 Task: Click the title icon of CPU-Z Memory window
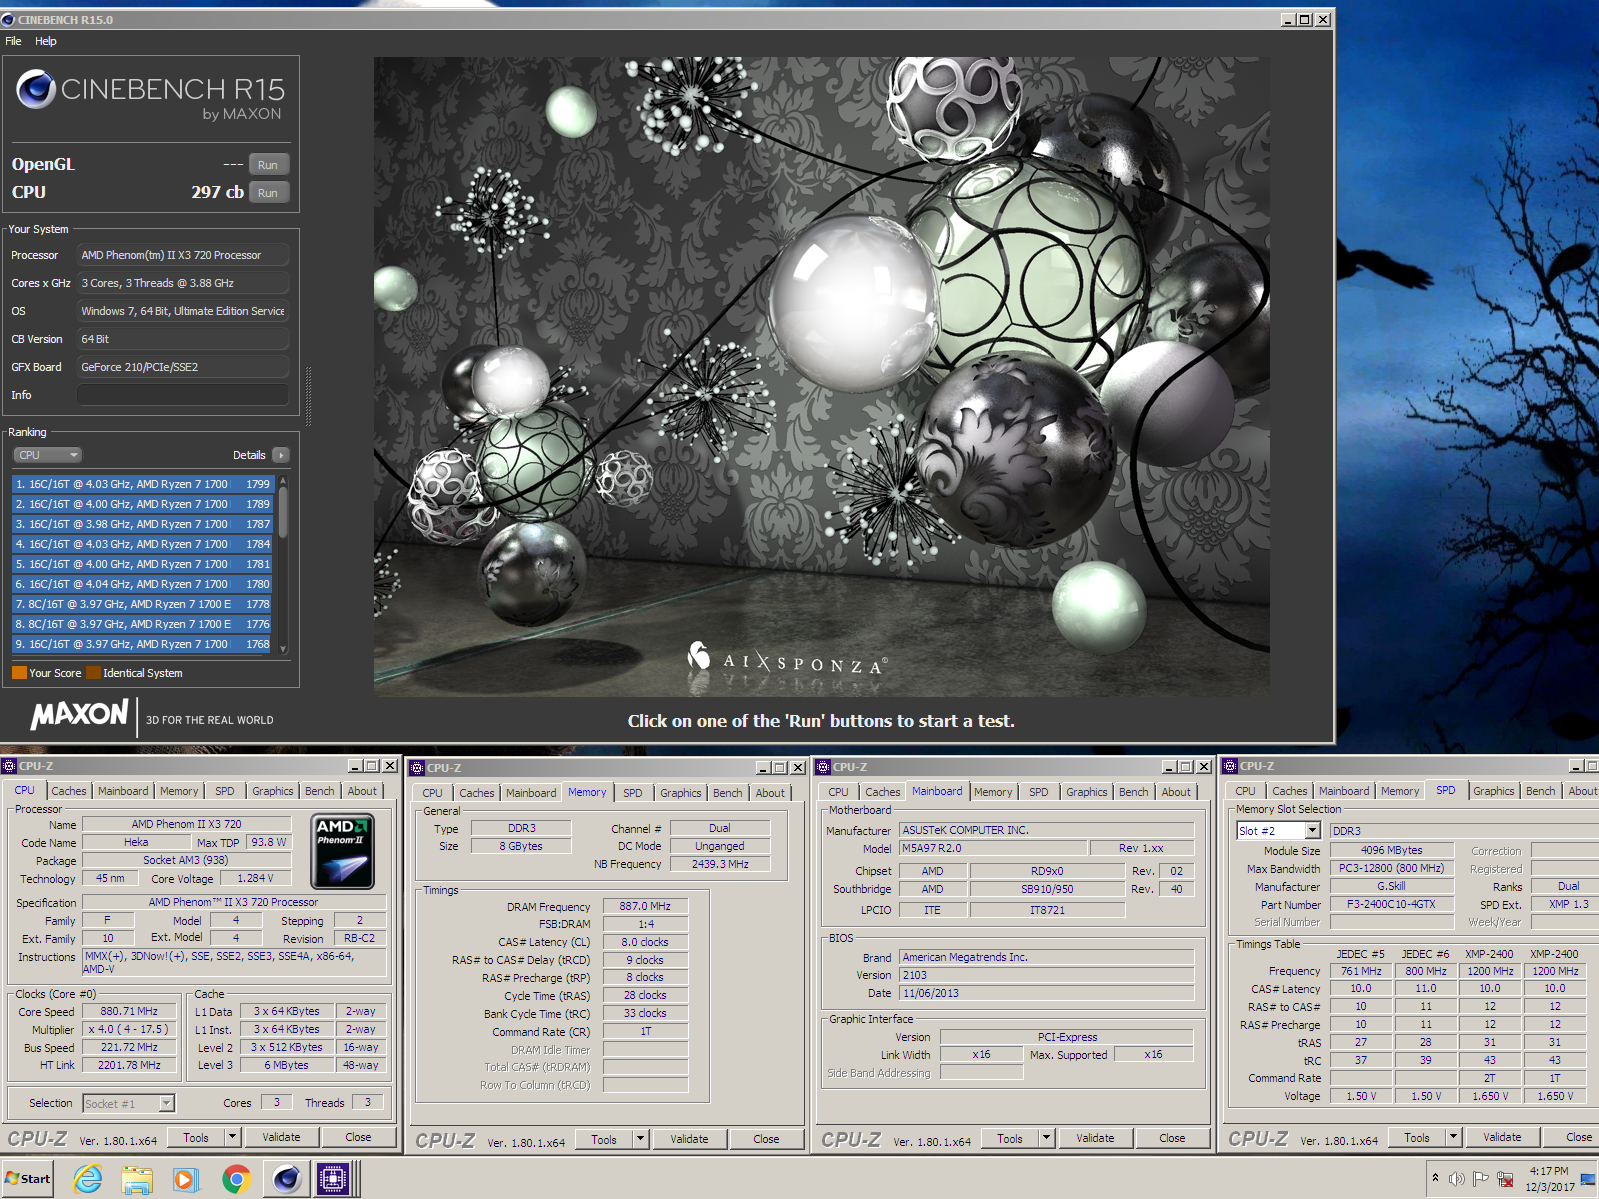(417, 768)
